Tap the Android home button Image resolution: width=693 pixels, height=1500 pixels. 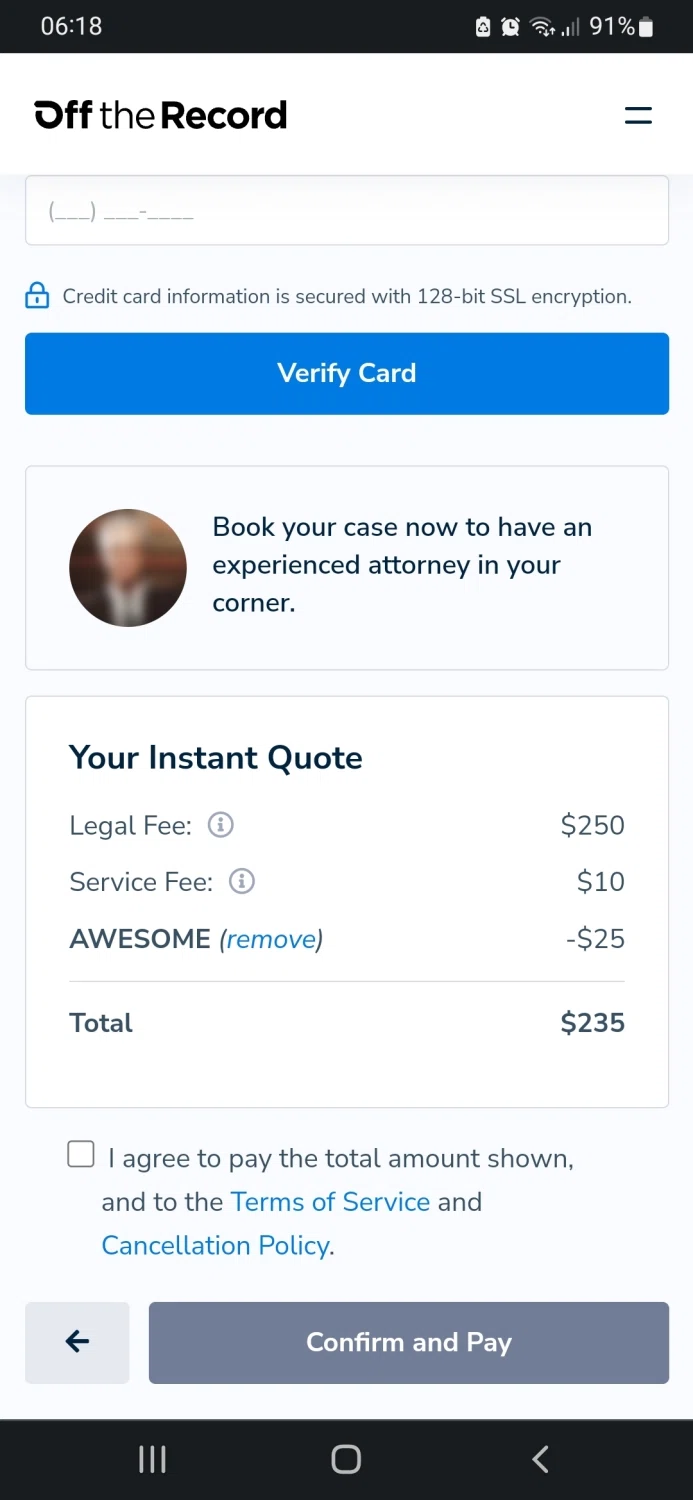[346, 1460]
